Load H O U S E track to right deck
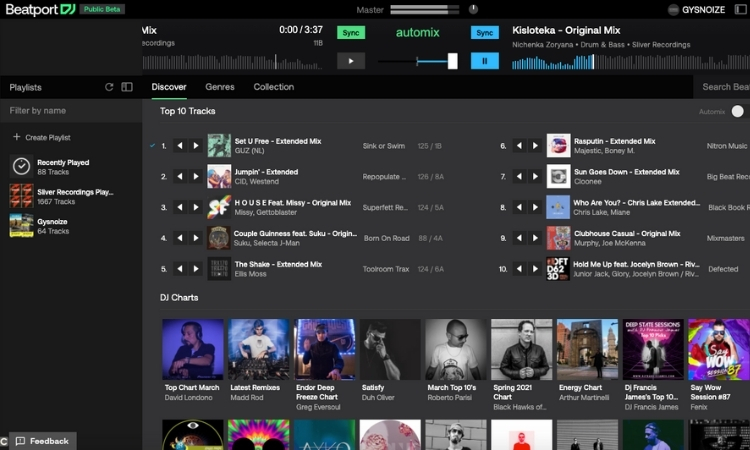 pyautogui.click(x=196, y=207)
